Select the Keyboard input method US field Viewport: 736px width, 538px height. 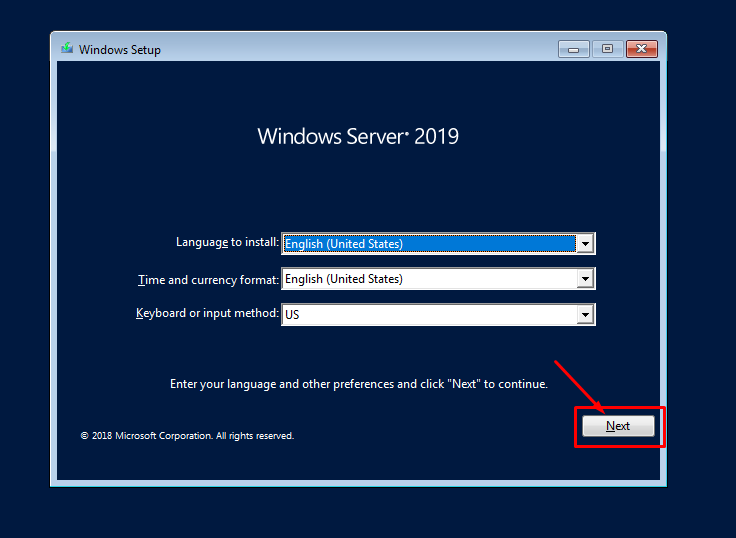pos(438,315)
